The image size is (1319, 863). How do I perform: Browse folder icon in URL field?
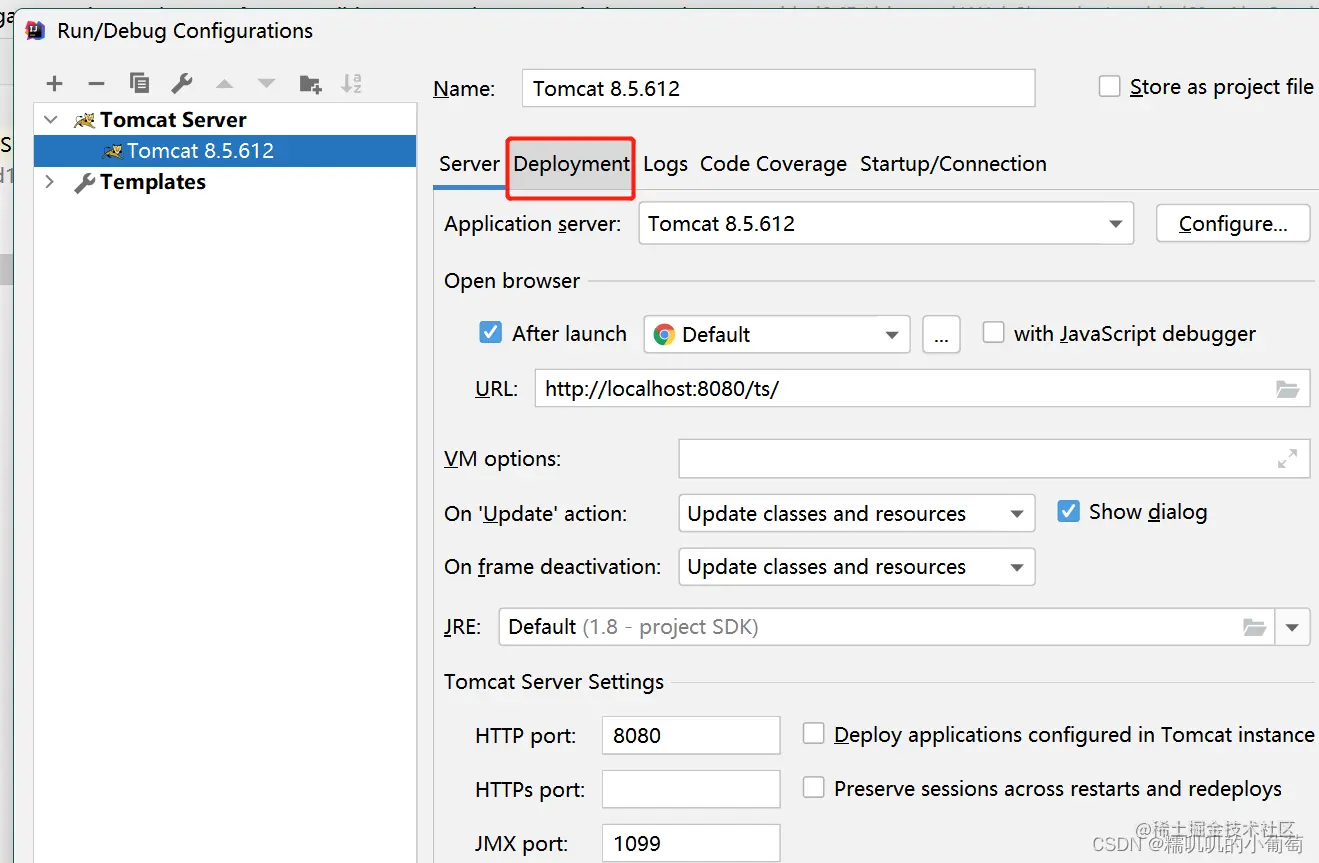tap(1288, 389)
